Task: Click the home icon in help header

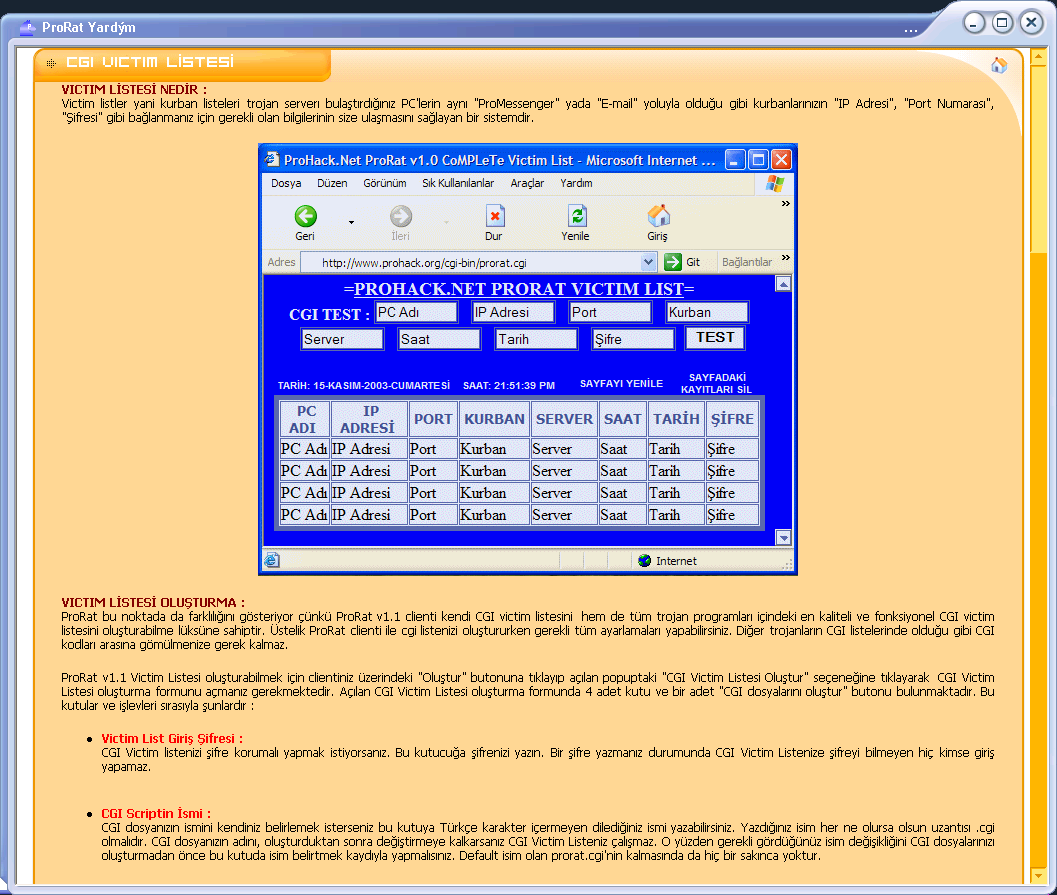Action: [x=998, y=65]
